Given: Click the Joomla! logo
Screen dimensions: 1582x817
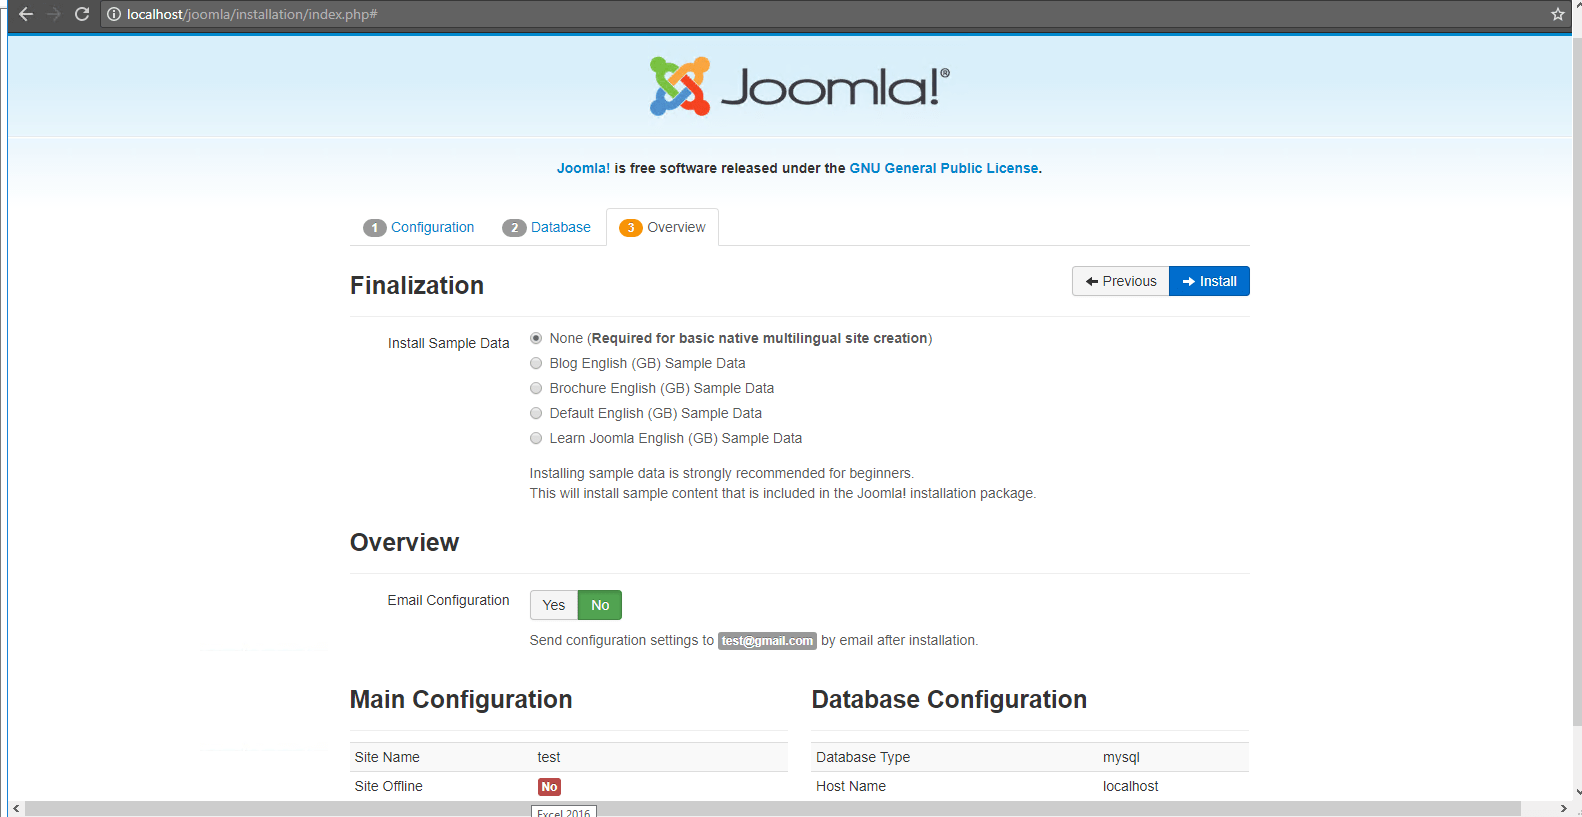Looking at the screenshot, I should pos(799,86).
